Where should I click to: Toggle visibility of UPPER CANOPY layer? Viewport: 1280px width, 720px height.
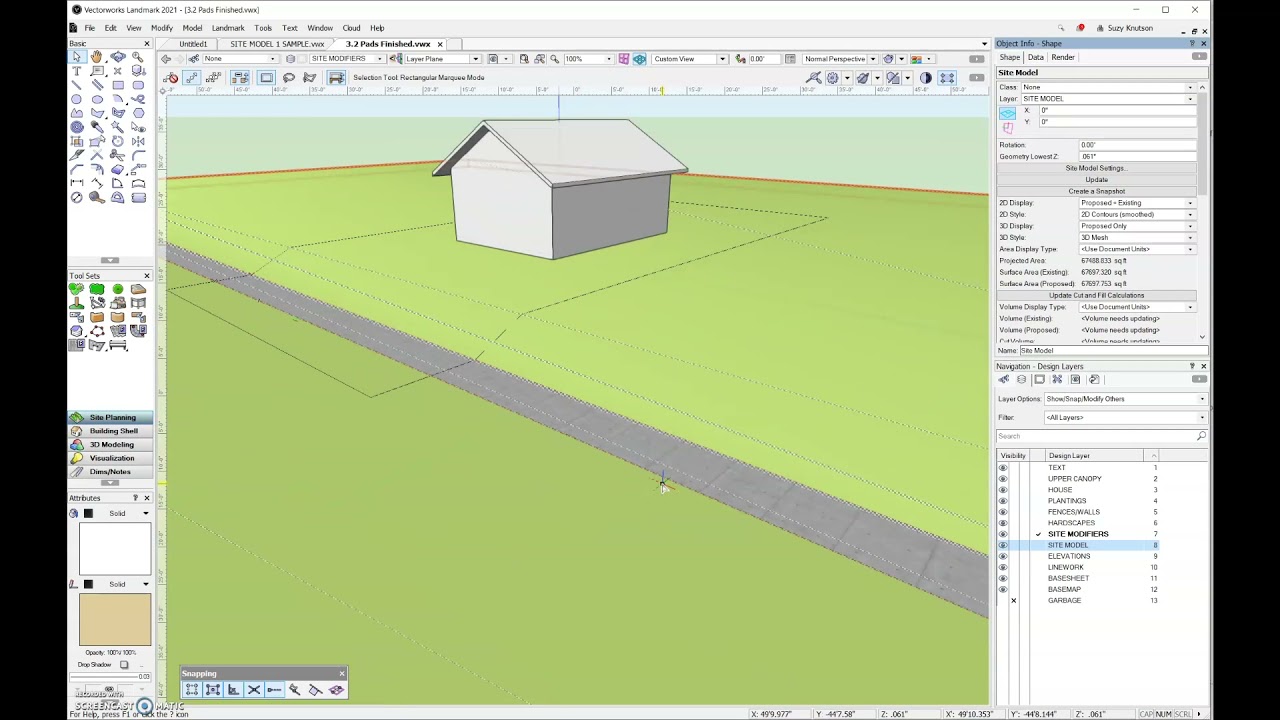(1003, 479)
